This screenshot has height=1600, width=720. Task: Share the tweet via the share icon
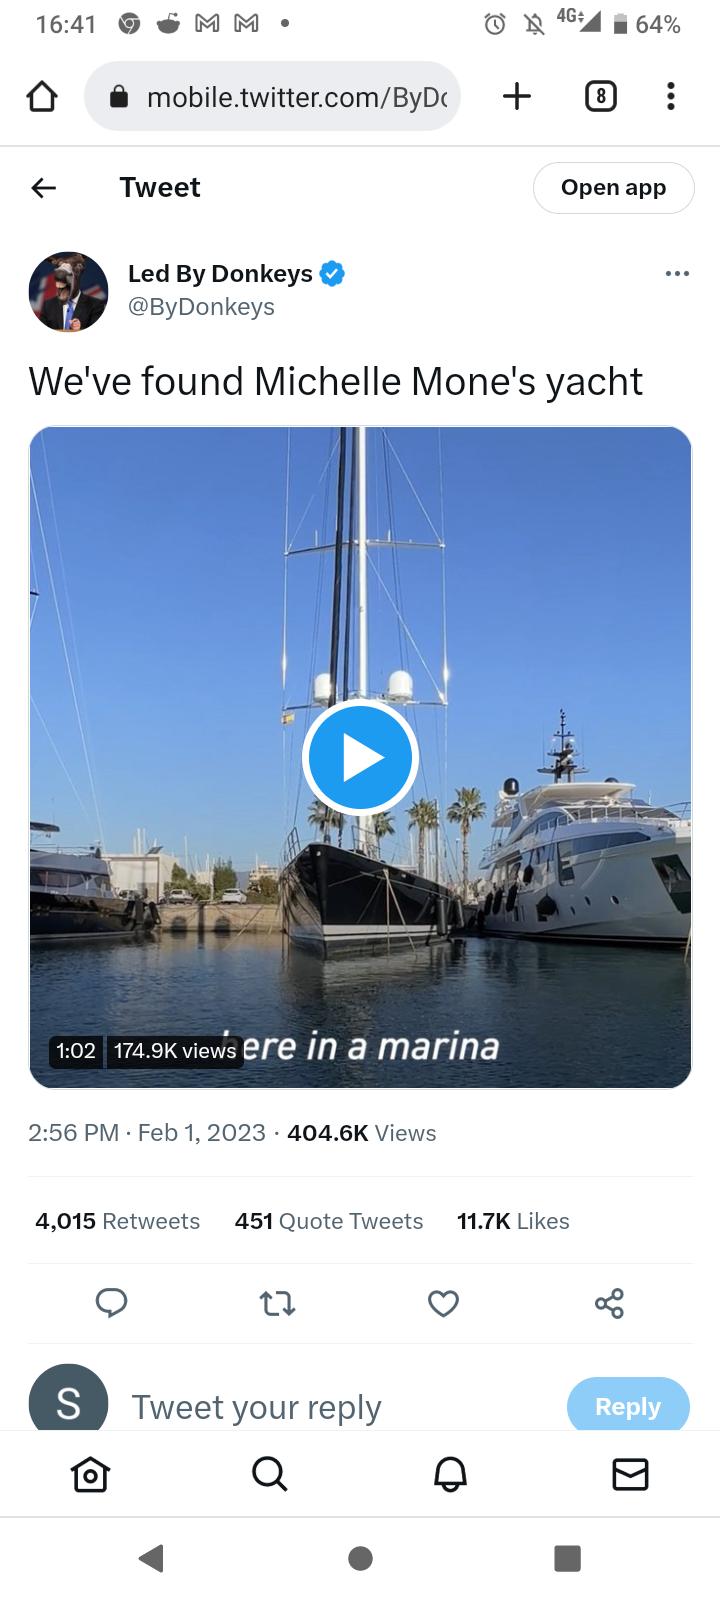coord(609,1303)
